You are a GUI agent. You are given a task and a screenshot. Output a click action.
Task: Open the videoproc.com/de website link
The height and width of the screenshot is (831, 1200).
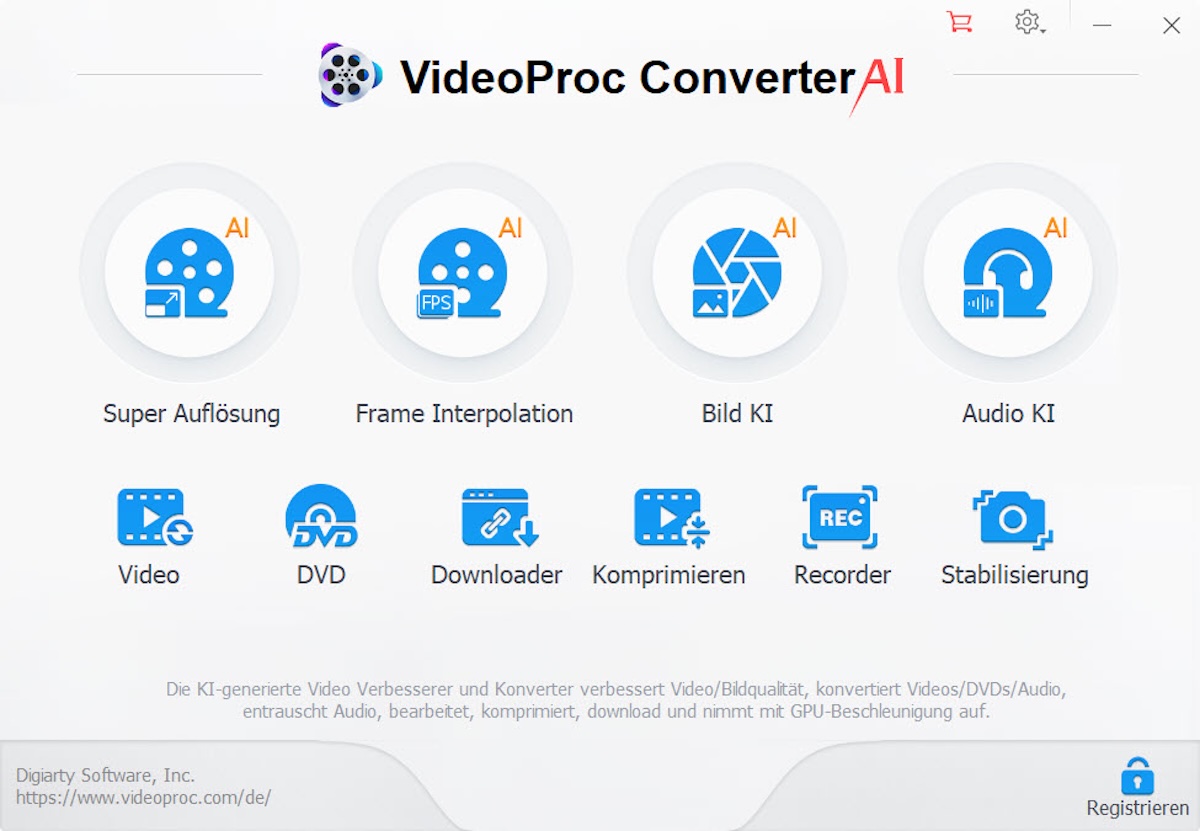pos(143,798)
